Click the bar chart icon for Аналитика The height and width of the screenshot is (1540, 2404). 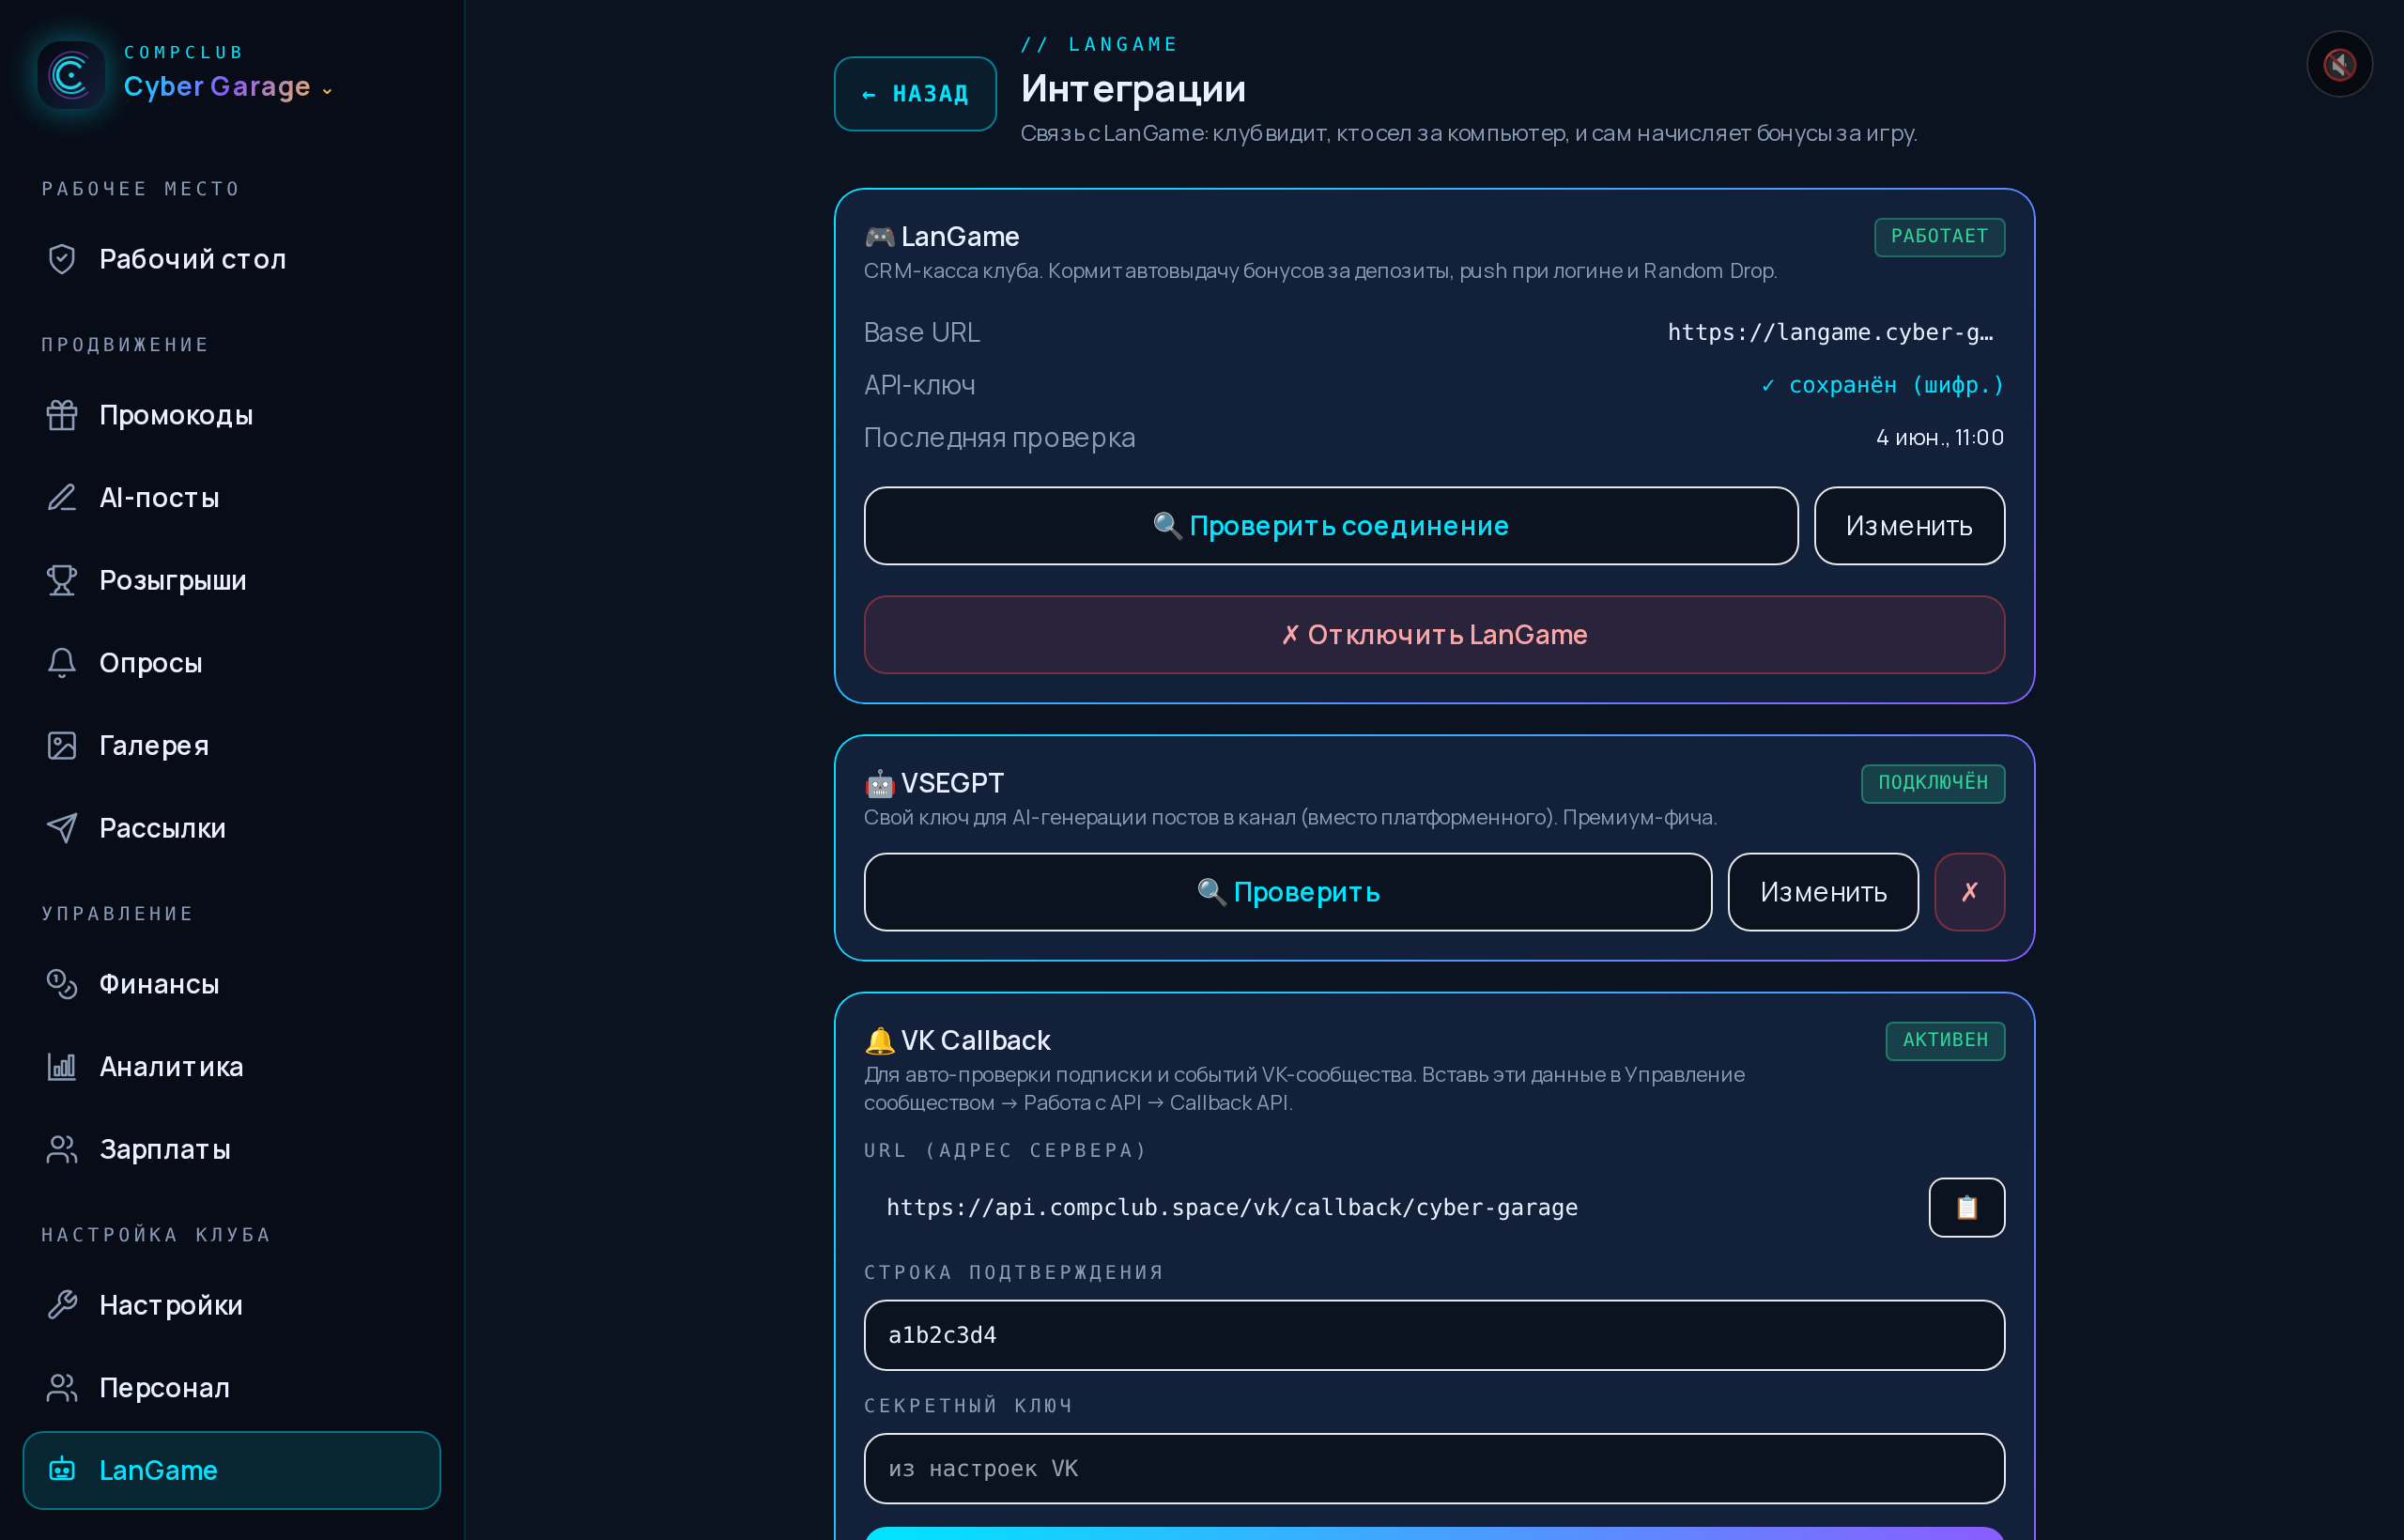click(x=62, y=1067)
